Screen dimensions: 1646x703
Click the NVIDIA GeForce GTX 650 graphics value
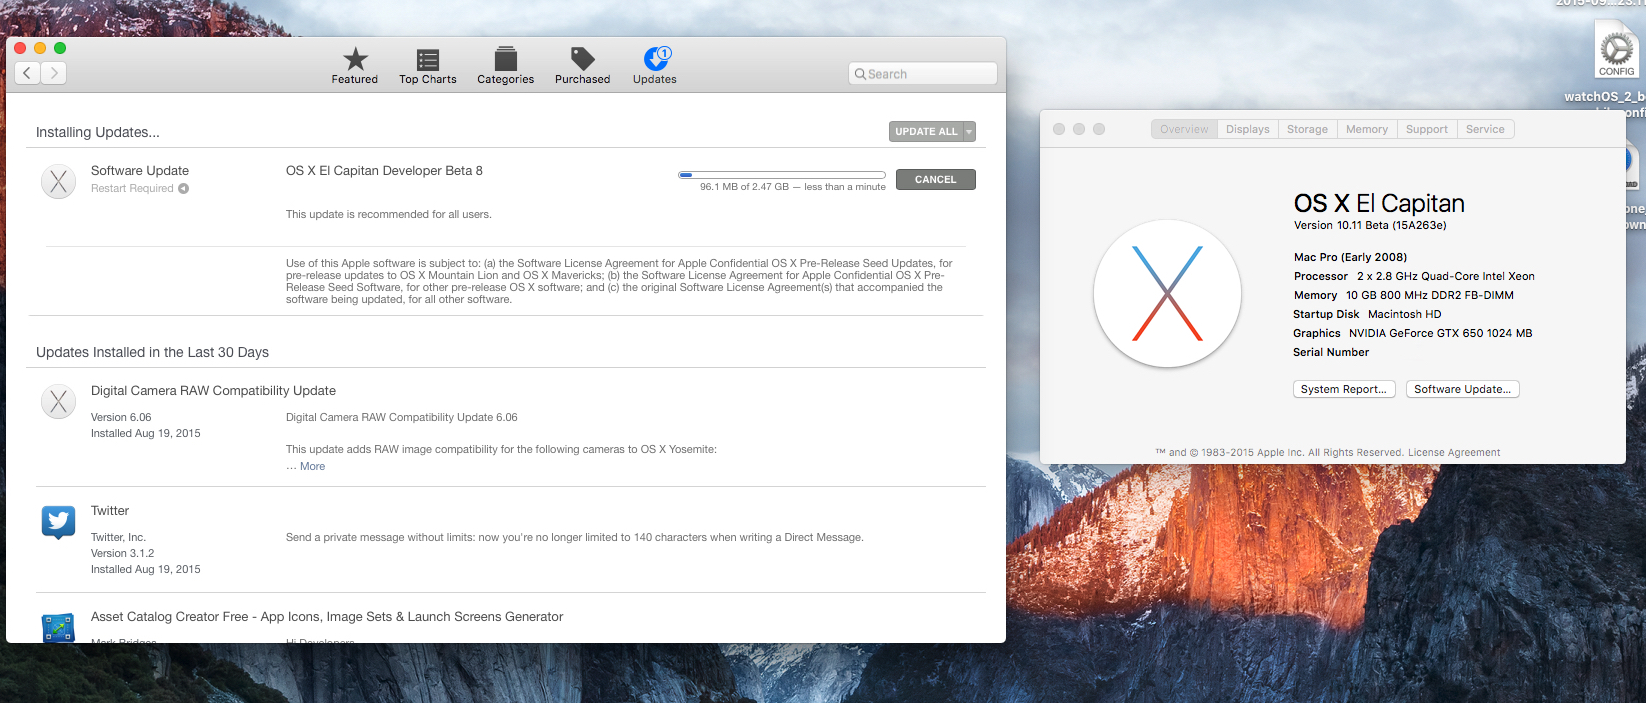(x=1440, y=333)
